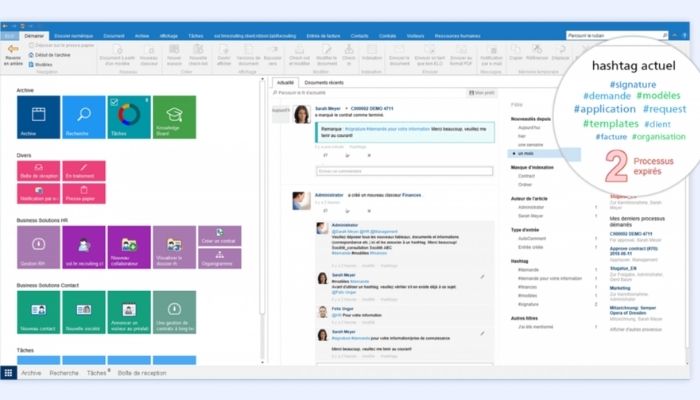Open the Recherche search tile
The height and width of the screenshot is (400, 700).
[x=84, y=117]
